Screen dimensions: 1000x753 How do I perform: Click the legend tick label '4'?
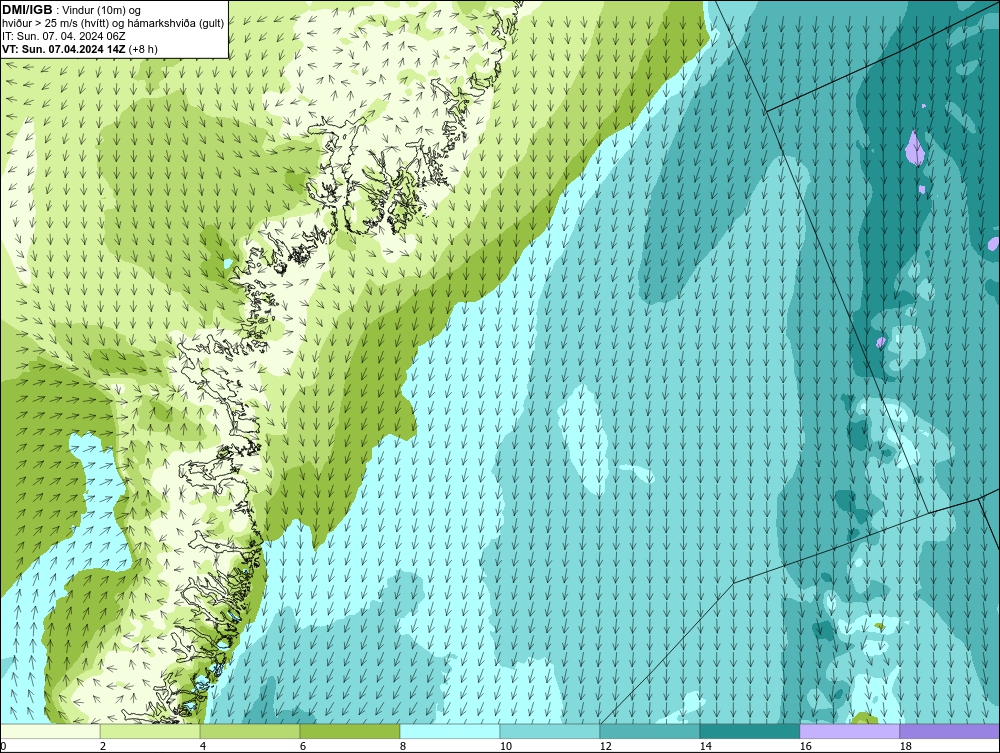[203, 746]
